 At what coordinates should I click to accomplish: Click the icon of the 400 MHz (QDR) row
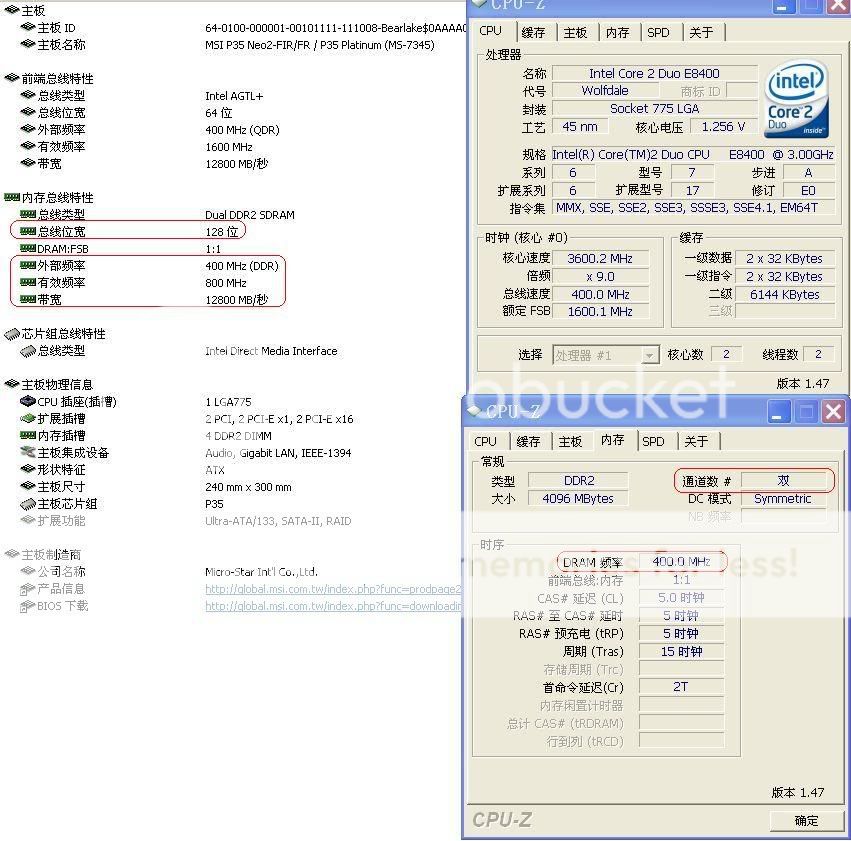point(28,129)
